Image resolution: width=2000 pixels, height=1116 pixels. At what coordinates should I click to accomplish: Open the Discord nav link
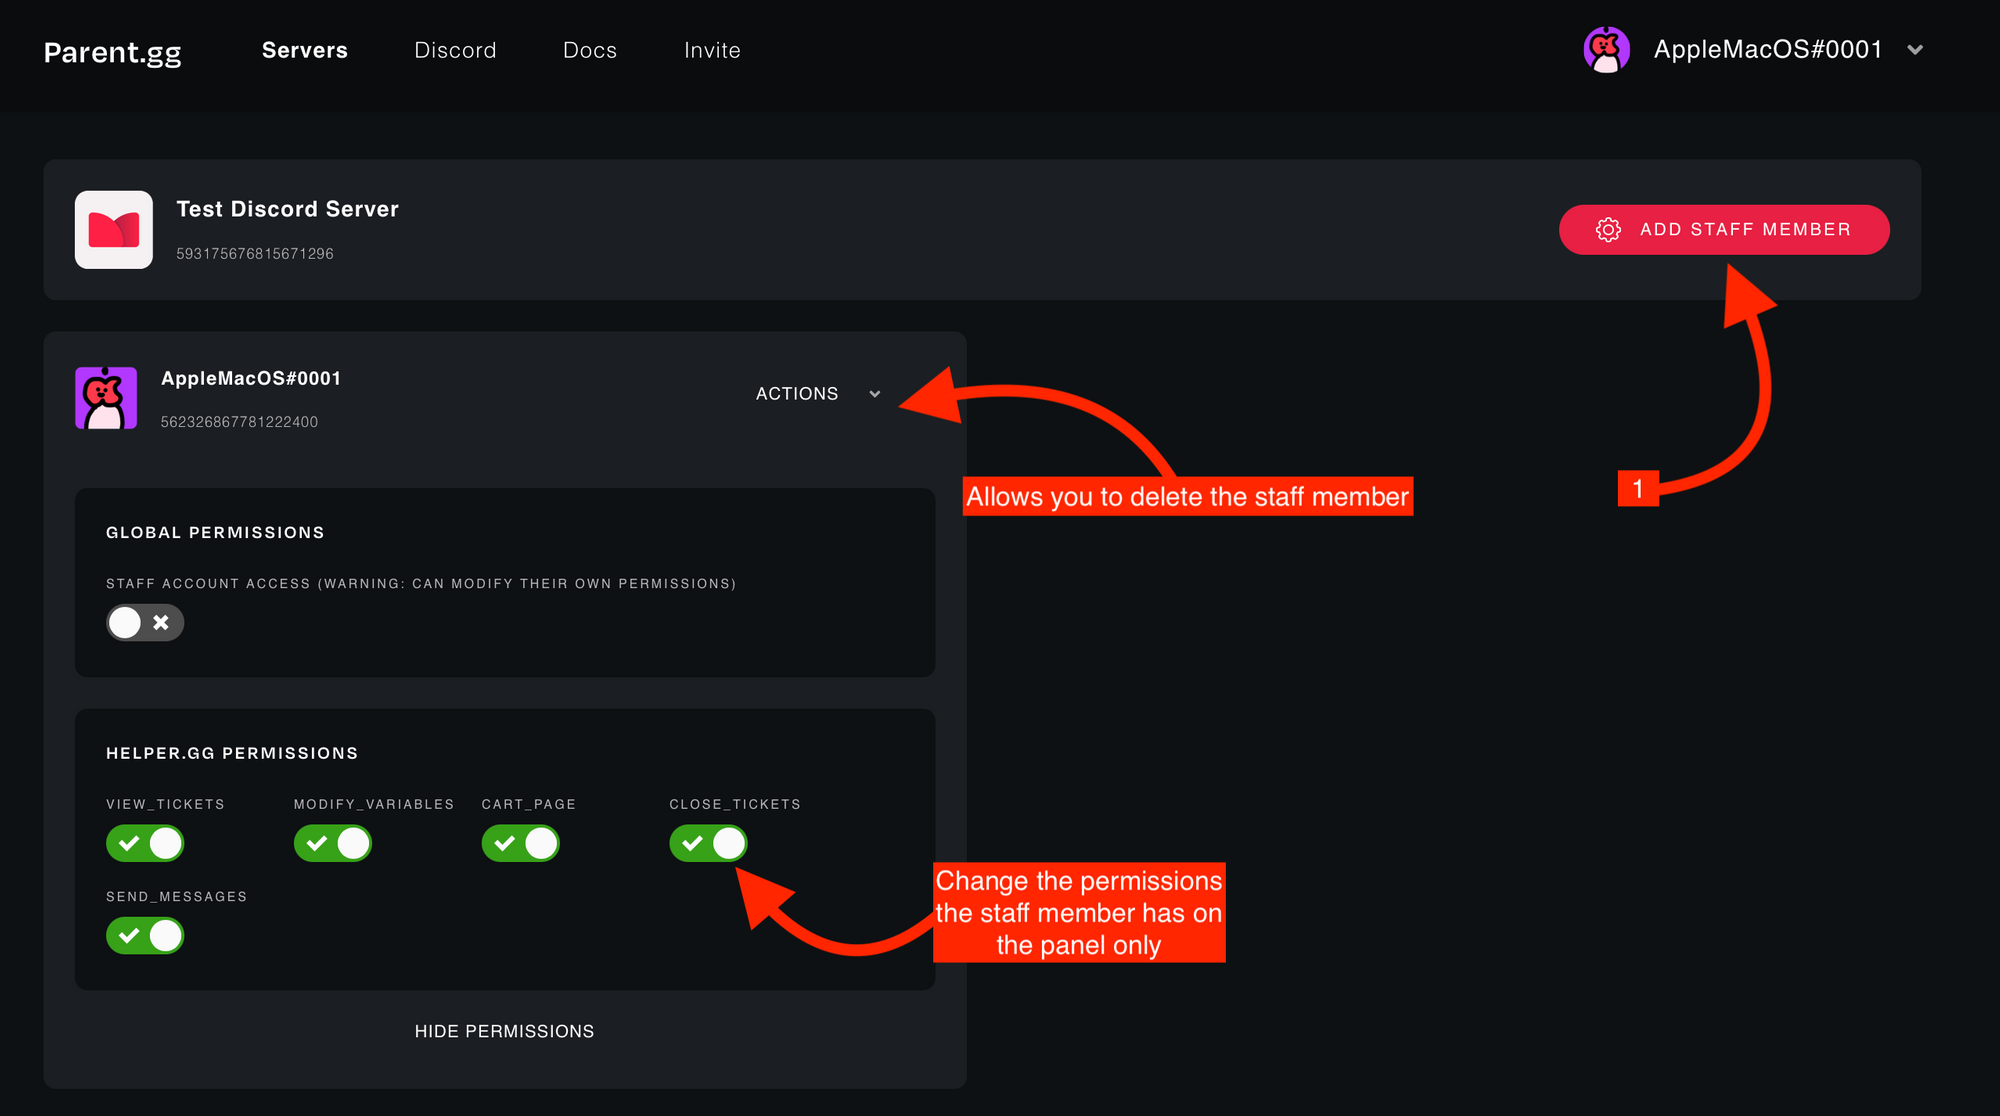[x=455, y=50]
